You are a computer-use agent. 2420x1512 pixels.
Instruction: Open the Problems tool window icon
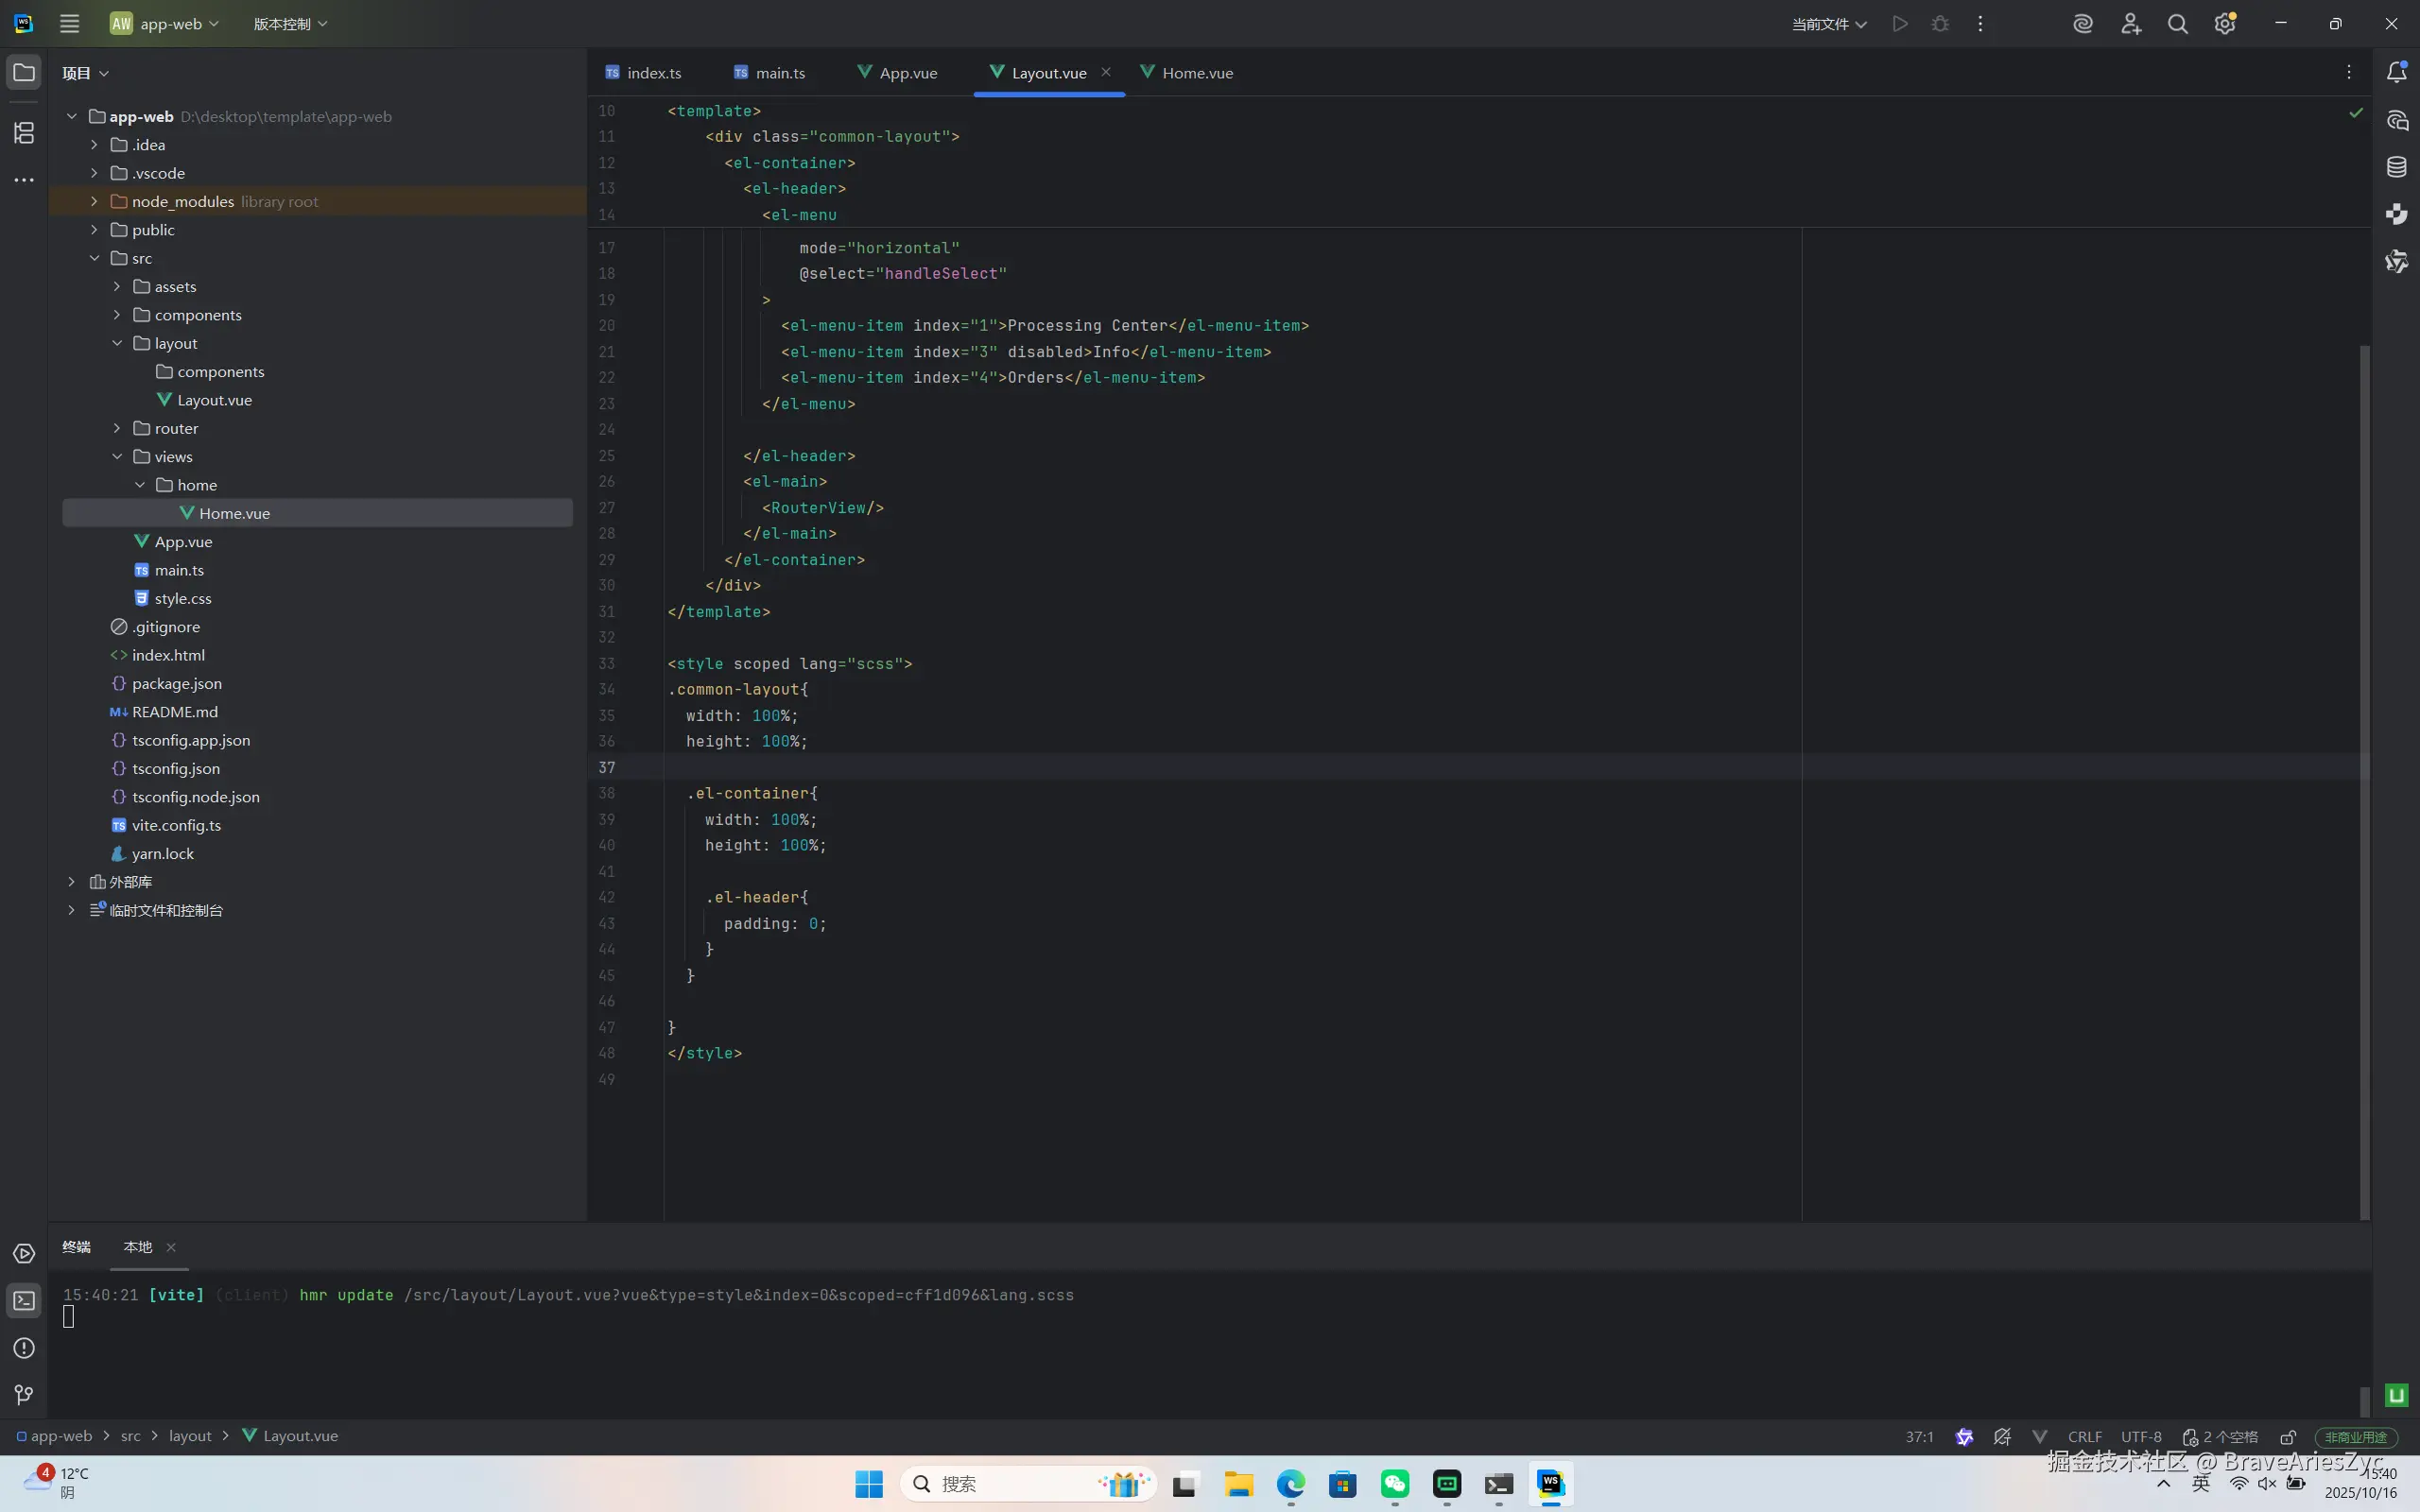24,1348
